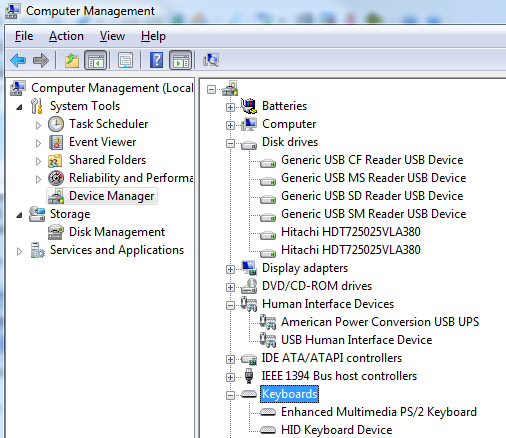Screen dimensions: 506x438
Task: Click the blue Help question mark icon
Action: (156, 60)
